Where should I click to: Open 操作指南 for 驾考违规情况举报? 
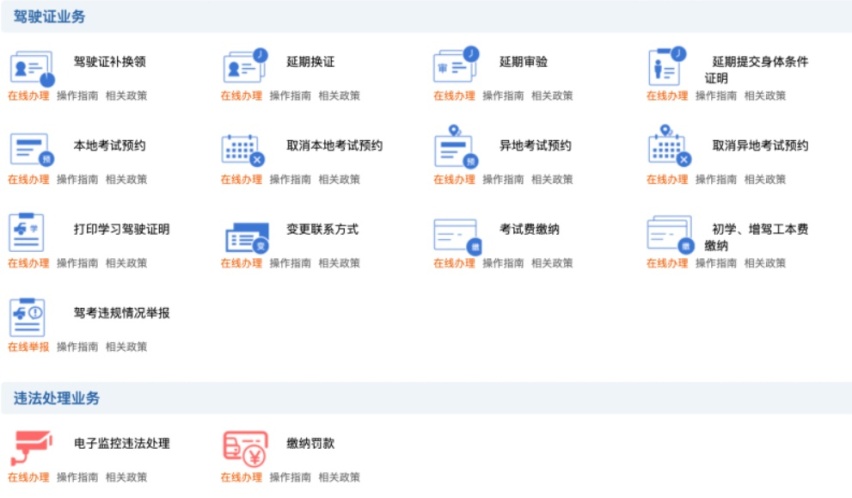click(x=77, y=346)
